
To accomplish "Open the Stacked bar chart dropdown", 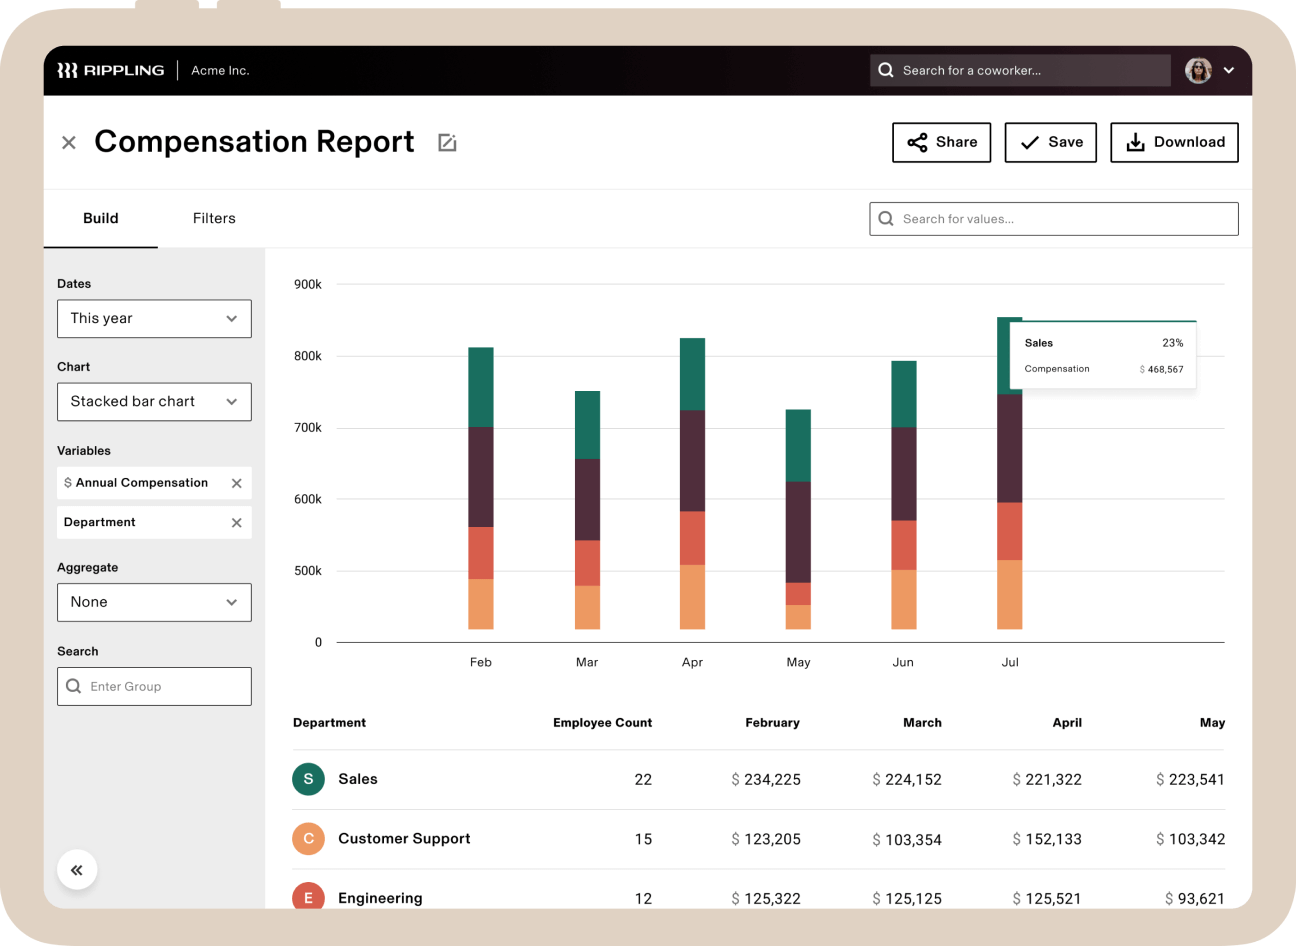I will tap(154, 402).
